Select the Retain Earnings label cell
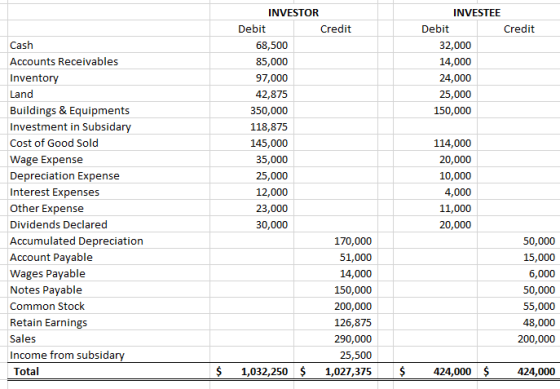The image size is (560, 389). tap(48, 323)
